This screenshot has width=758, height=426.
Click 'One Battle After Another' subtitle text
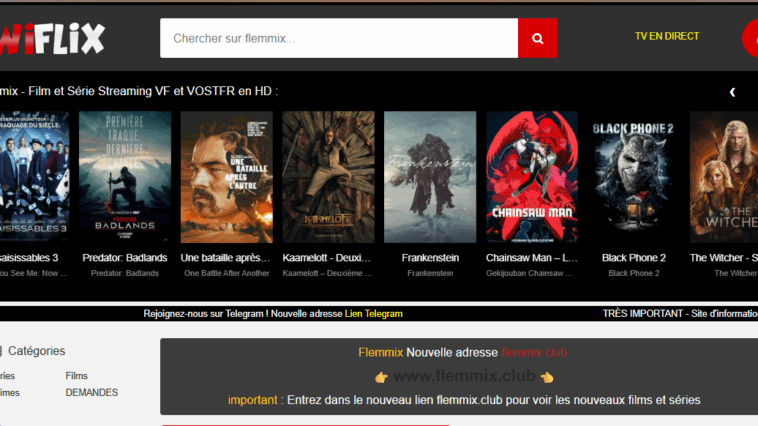227,273
